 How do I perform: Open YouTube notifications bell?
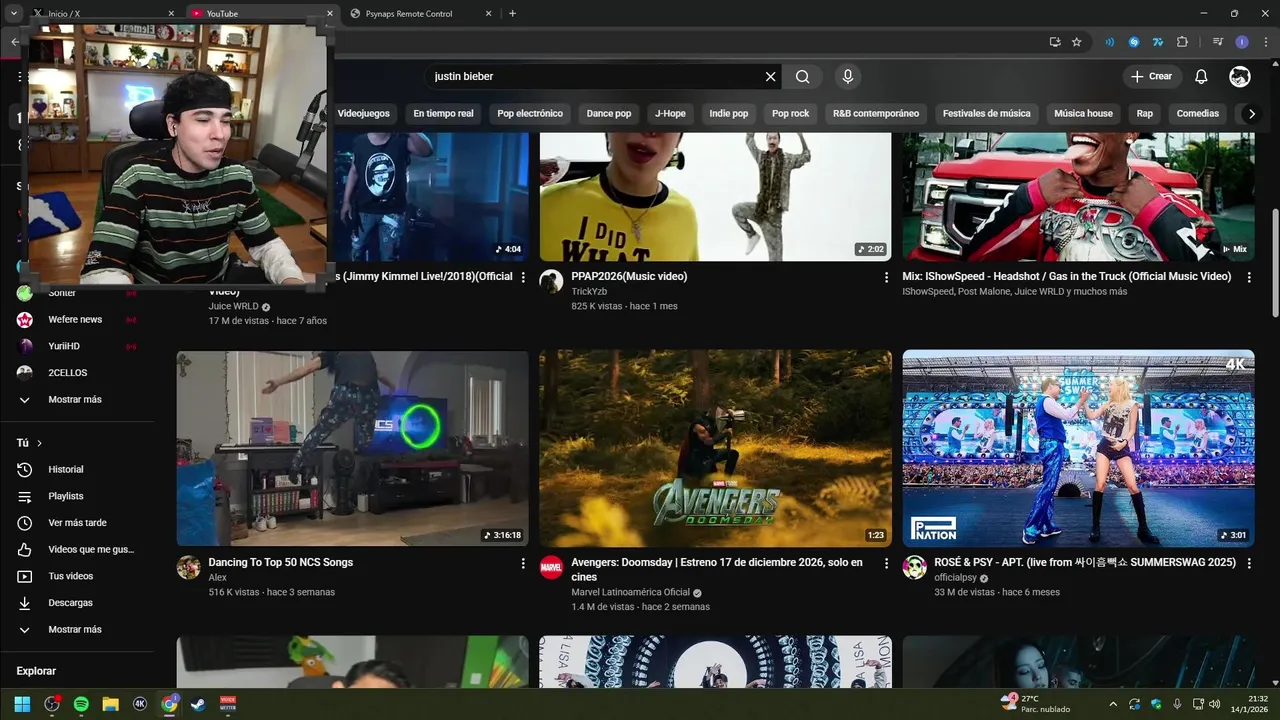(1202, 77)
